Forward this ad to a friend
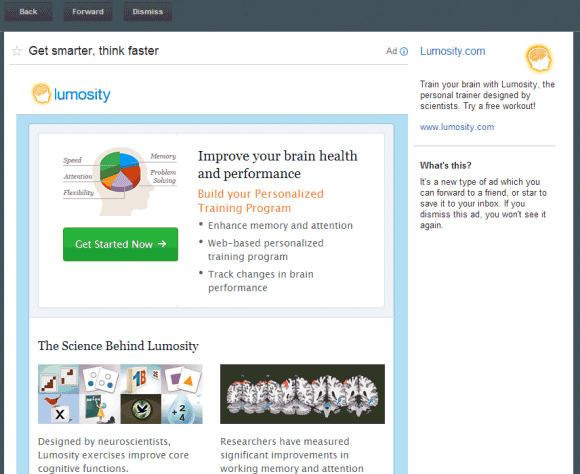The image size is (580, 474). [x=88, y=11]
